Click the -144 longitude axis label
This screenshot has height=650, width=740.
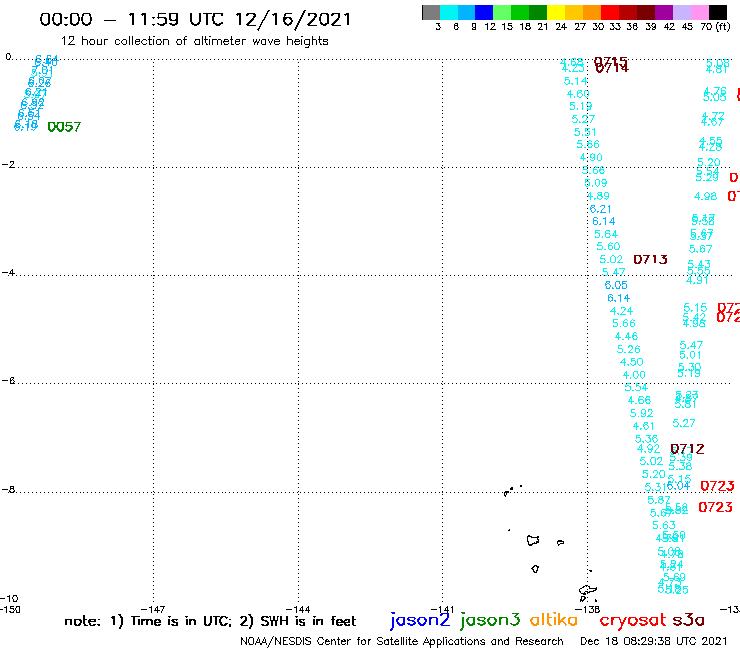pos(298,609)
